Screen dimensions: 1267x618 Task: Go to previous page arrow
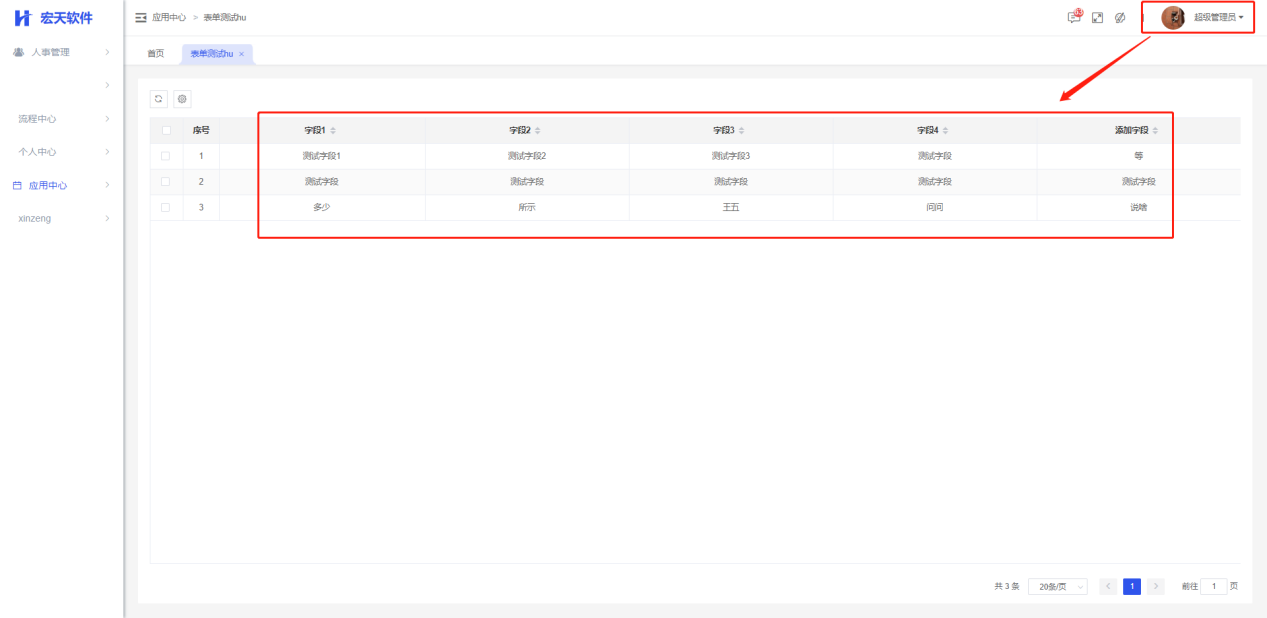(1108, 586)
